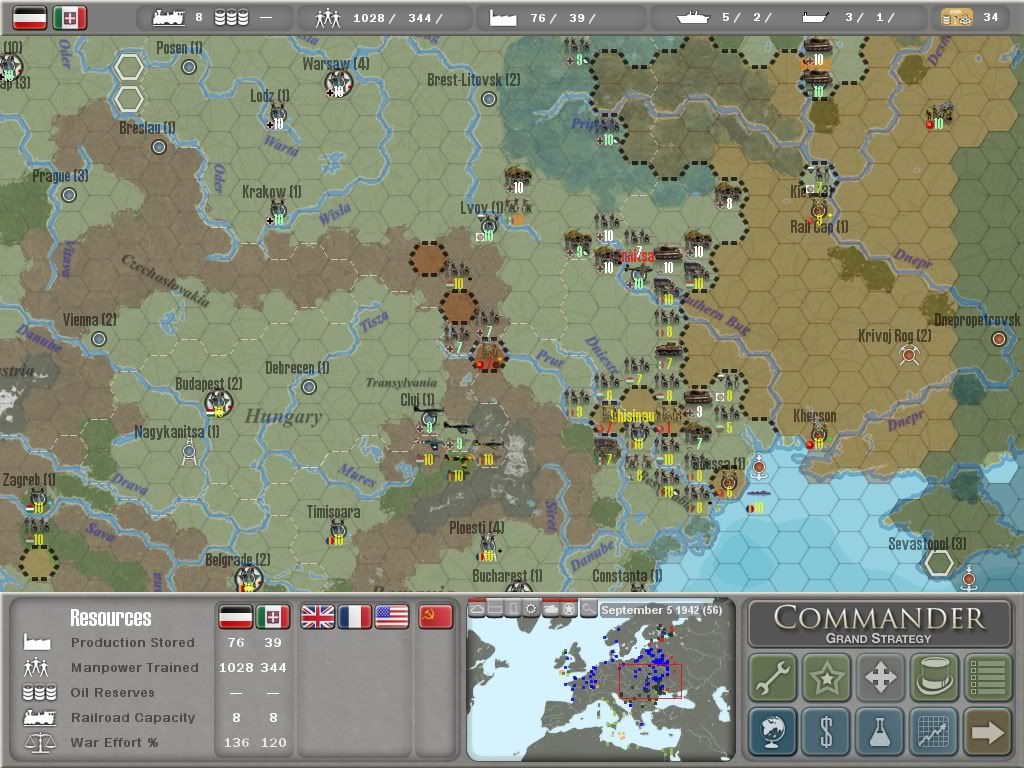Select the United States flag in Resources panel
The height and width of the screenshot is (768, 1024).
pyautogui.click(x=392, y=616)
